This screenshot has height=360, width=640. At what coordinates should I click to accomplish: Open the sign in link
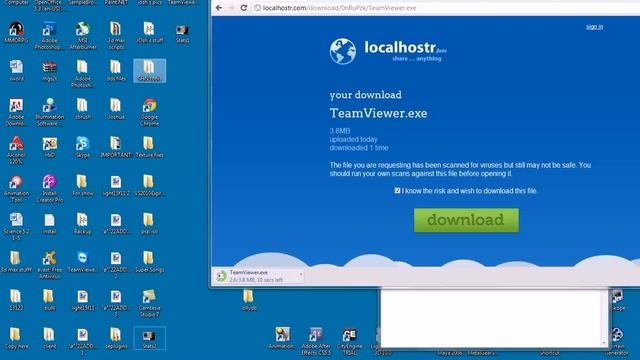[x=594, y=27]
